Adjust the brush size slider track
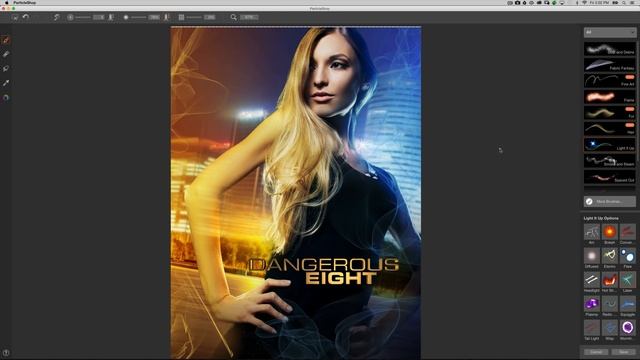This screenshot has width=640, height=360. [83, 17]
